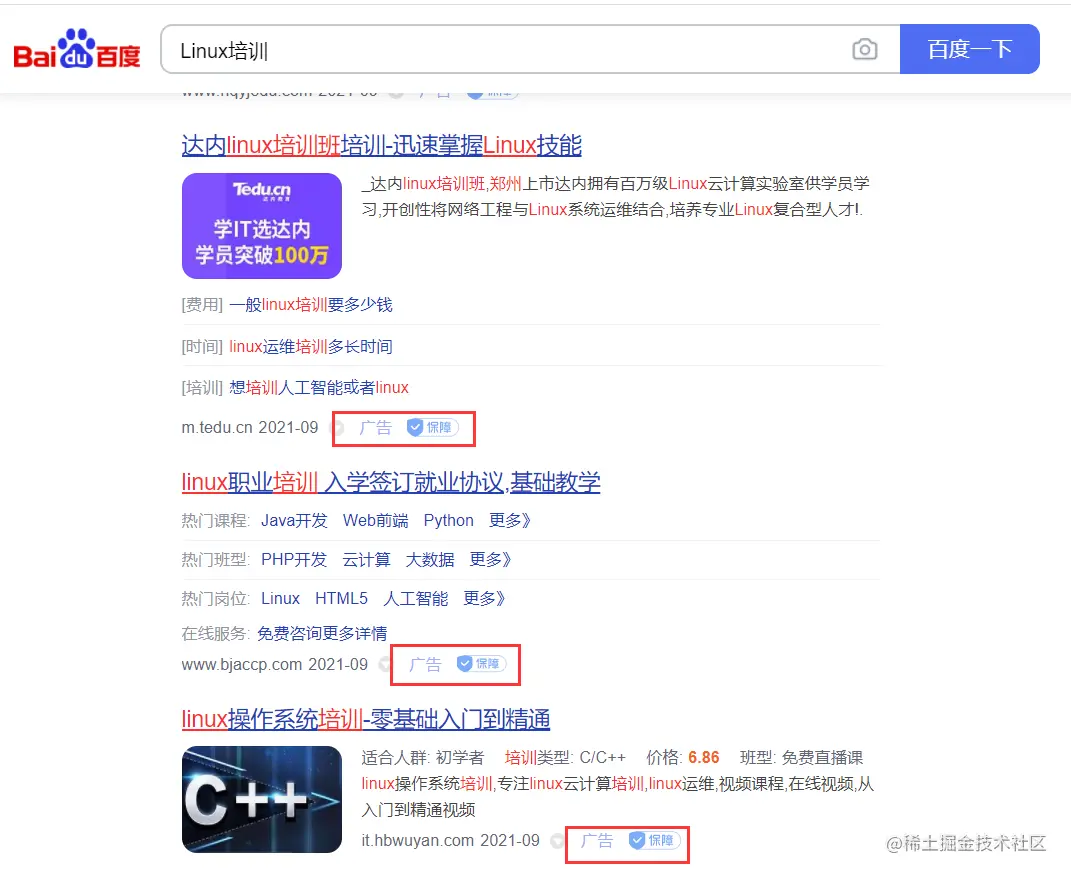Viewport: 1071px width, 878px height.
Task: Open the linux职业培训 result title
Action: click(391, 482)
